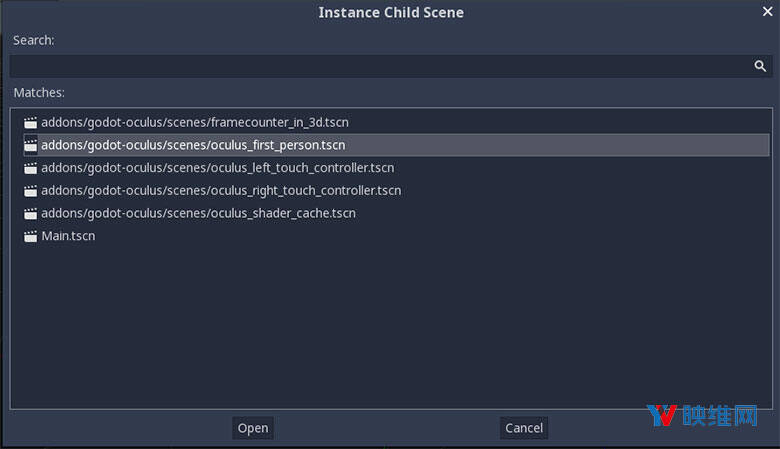Click the scene icon beside oculus_left_touch_controller.tscn
The height and width of the screenshot is (449, 780).
(x=31, y=168)
